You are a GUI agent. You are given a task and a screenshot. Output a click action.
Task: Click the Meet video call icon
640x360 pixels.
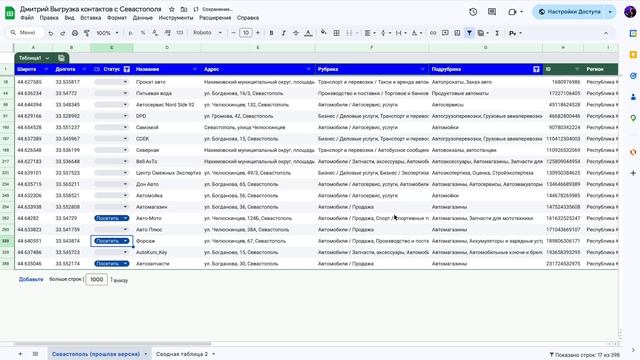coord(512,12)
